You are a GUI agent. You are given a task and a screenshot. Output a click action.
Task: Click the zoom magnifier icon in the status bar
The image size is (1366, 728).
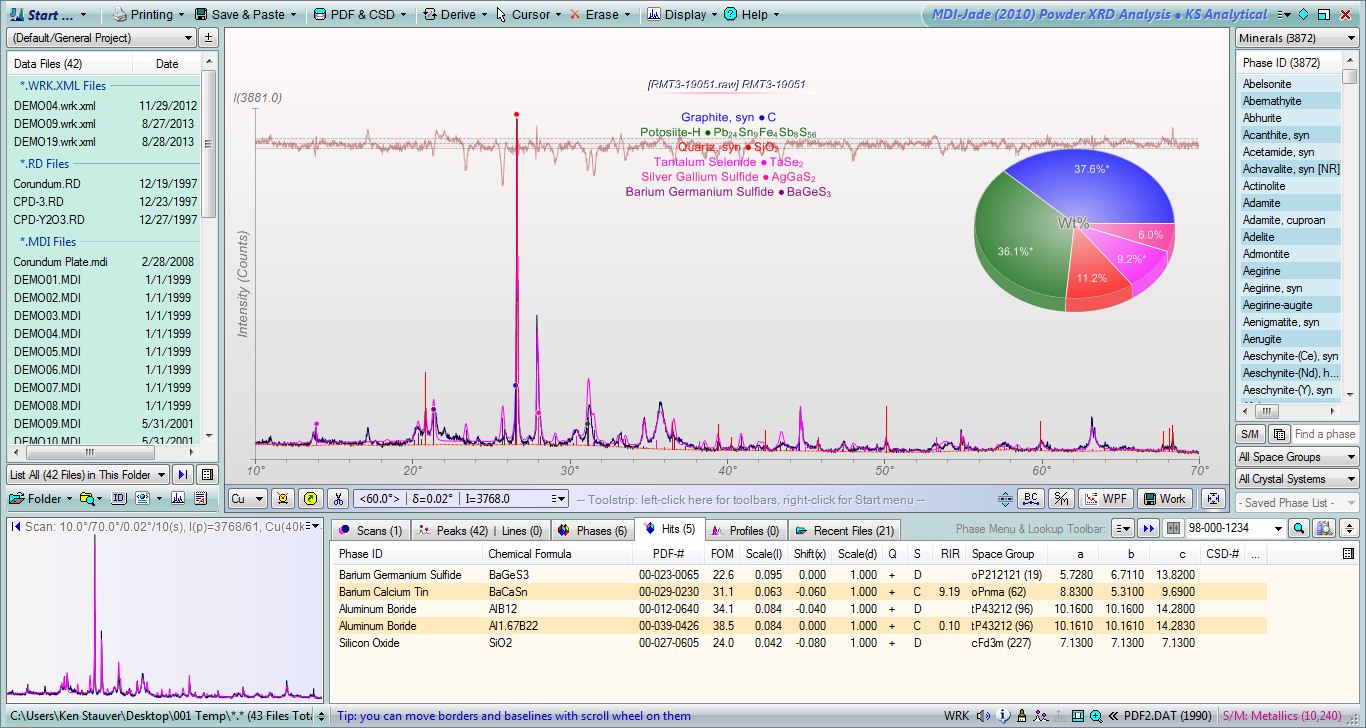click(1097, 716)
